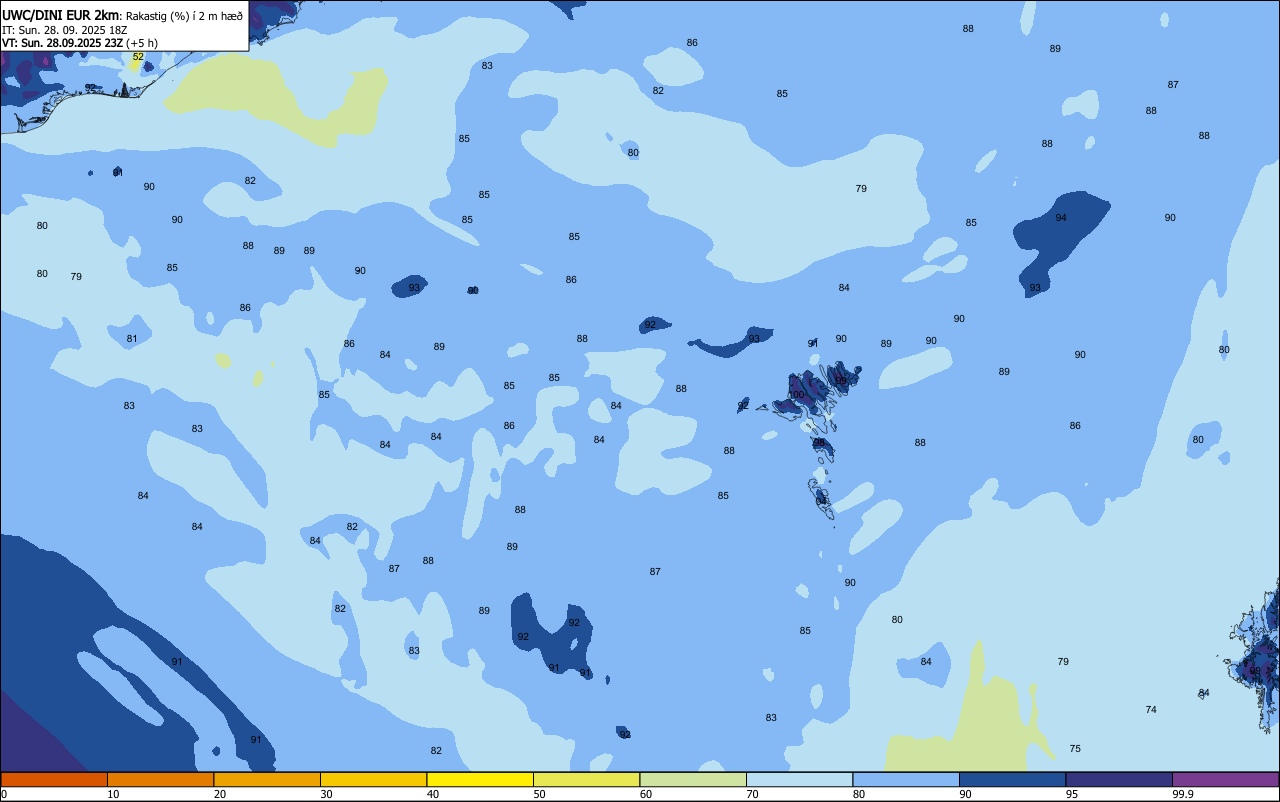The image size is (1280, 802).
Task: Click the '75' humidity value on the map
Action: tap(1075, 749)
